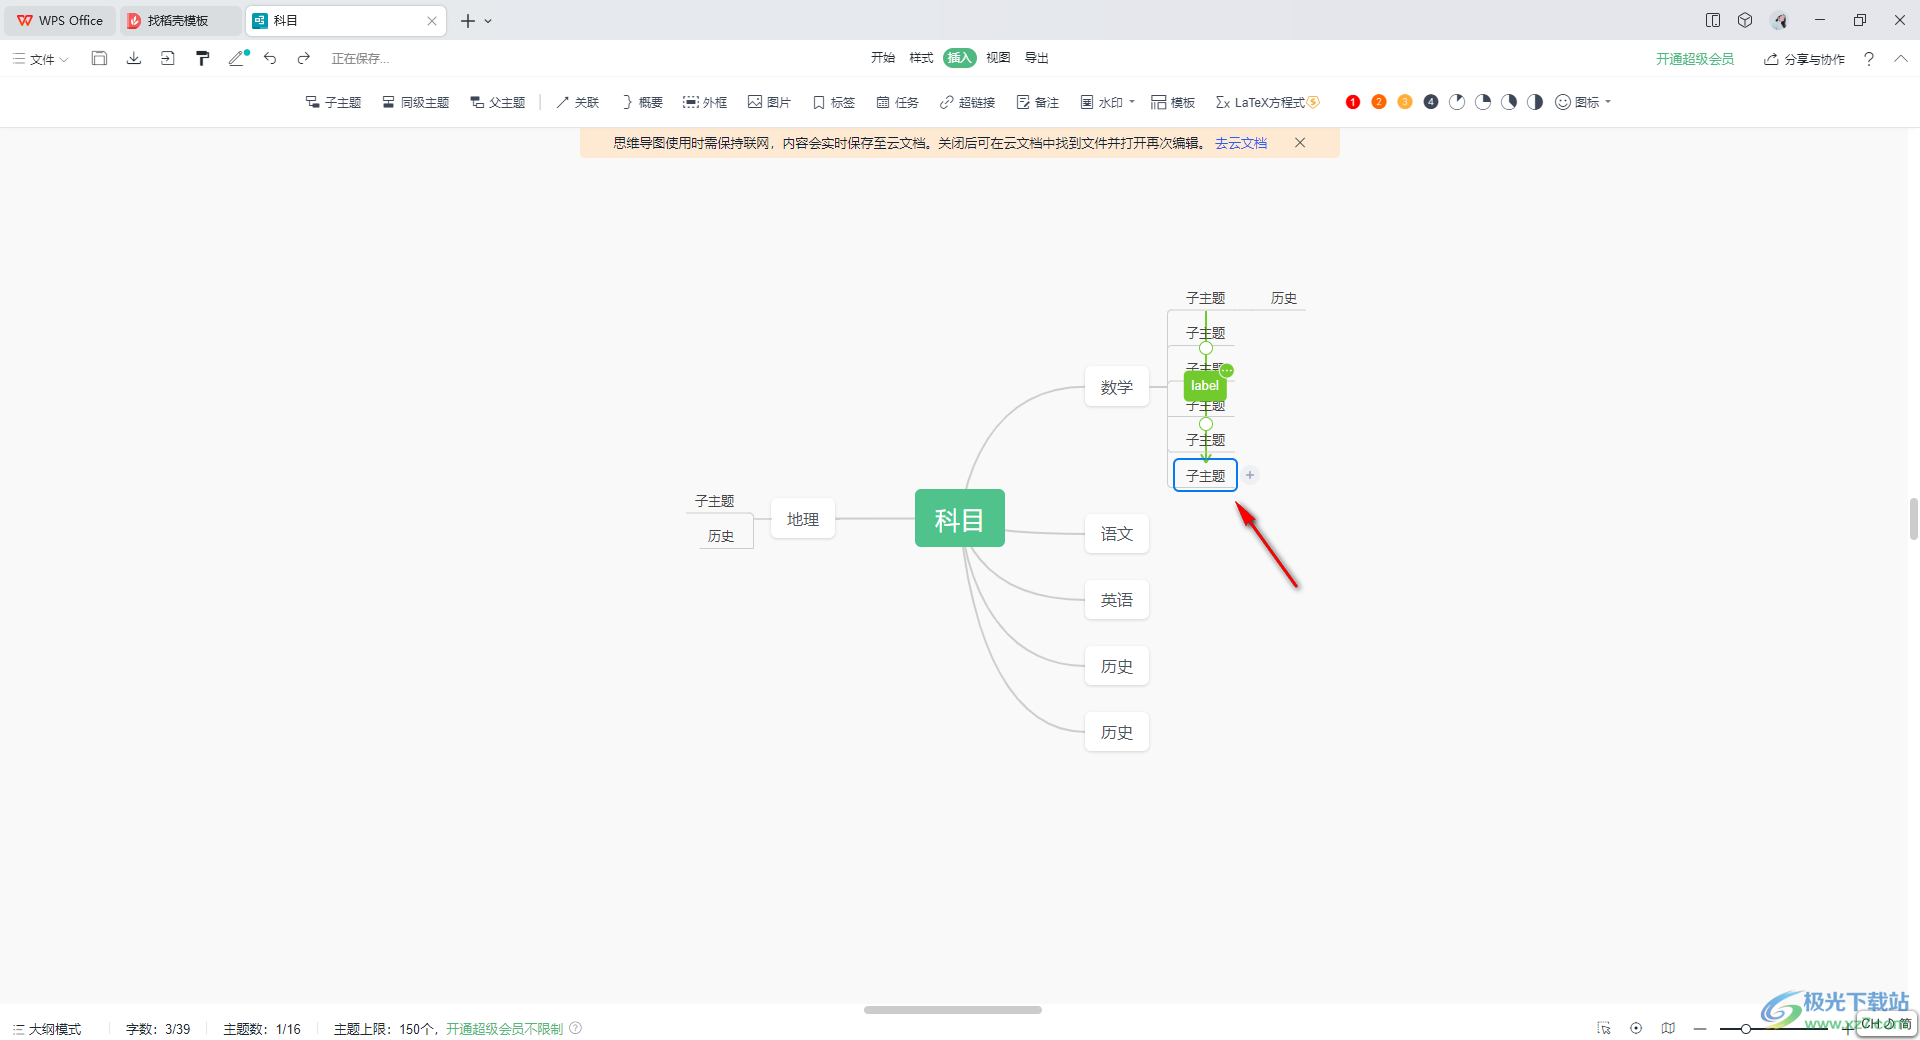Switch to 大纲模式 outline mode
Image resolution: width=1920 pixels, height=1040 pixels.
point(47,1029)
